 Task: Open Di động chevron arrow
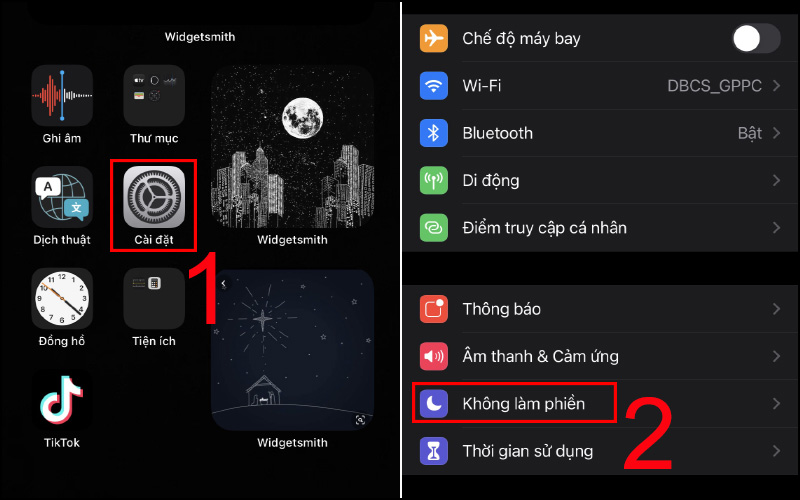[776, 181]
